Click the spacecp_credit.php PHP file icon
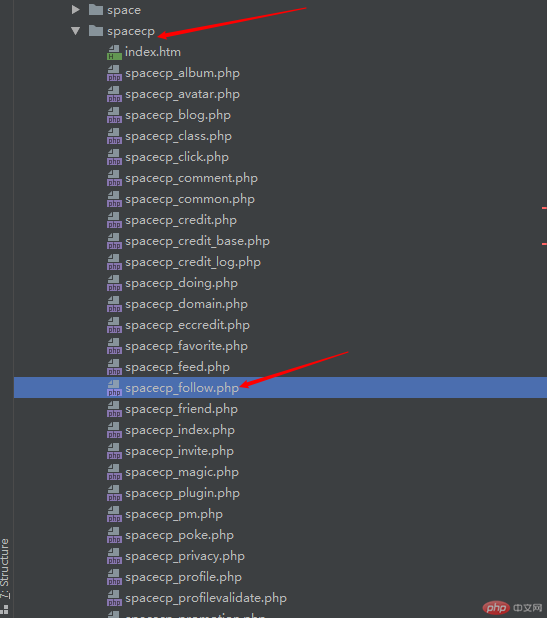Image resolution: width=547 pixels, height=618 pixels. (x=114, y=220)
